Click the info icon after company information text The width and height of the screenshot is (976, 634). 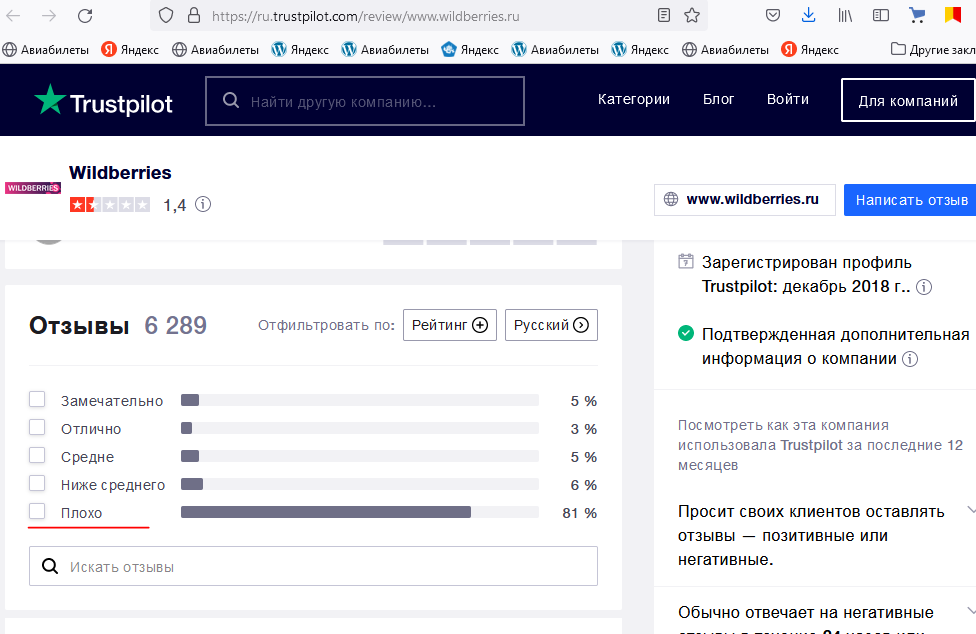coord(910,359)
